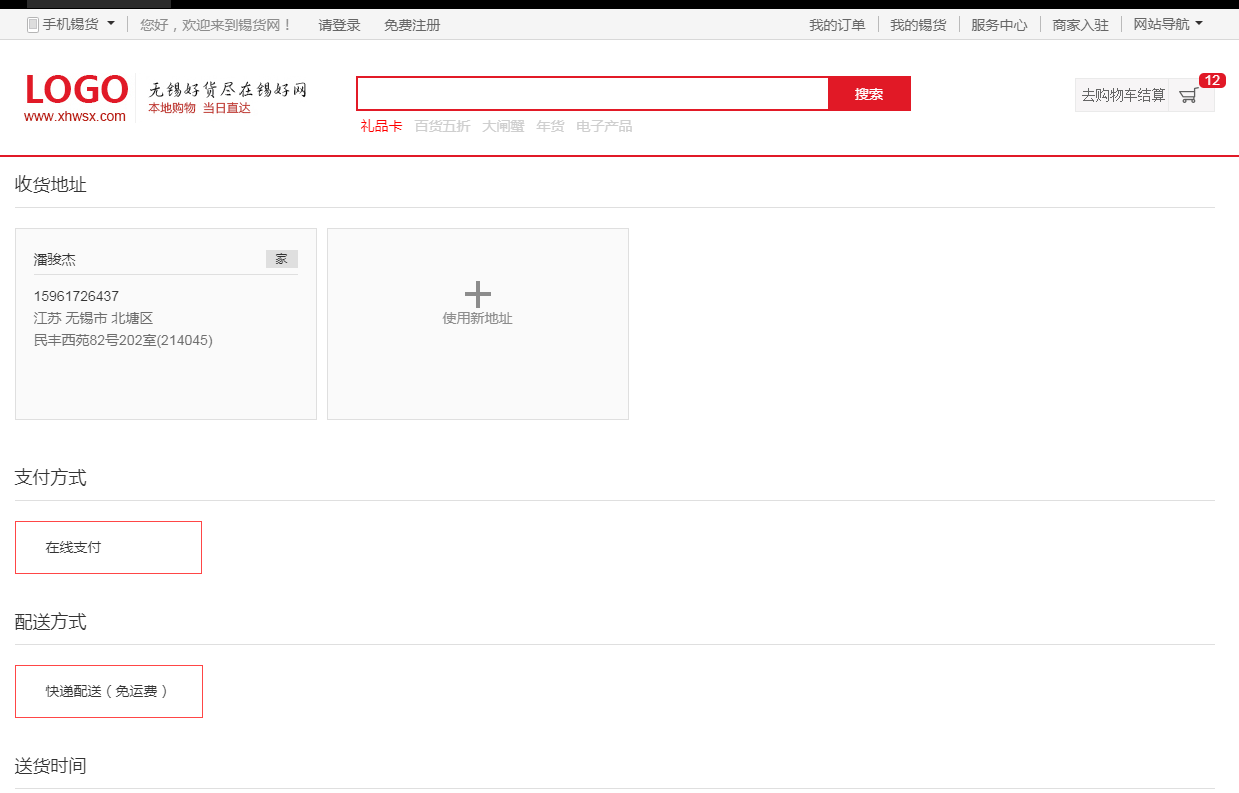Click the 家 tag on address card
This screenshot has height=793, width=1239.
coord(281,259)
